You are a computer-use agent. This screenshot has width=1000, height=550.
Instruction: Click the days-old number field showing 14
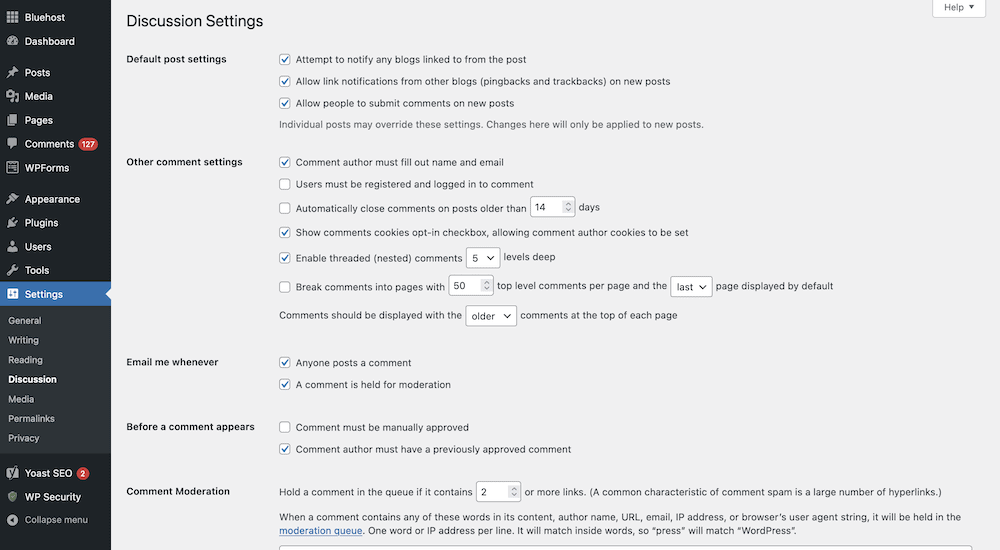[x=546, y=208]
